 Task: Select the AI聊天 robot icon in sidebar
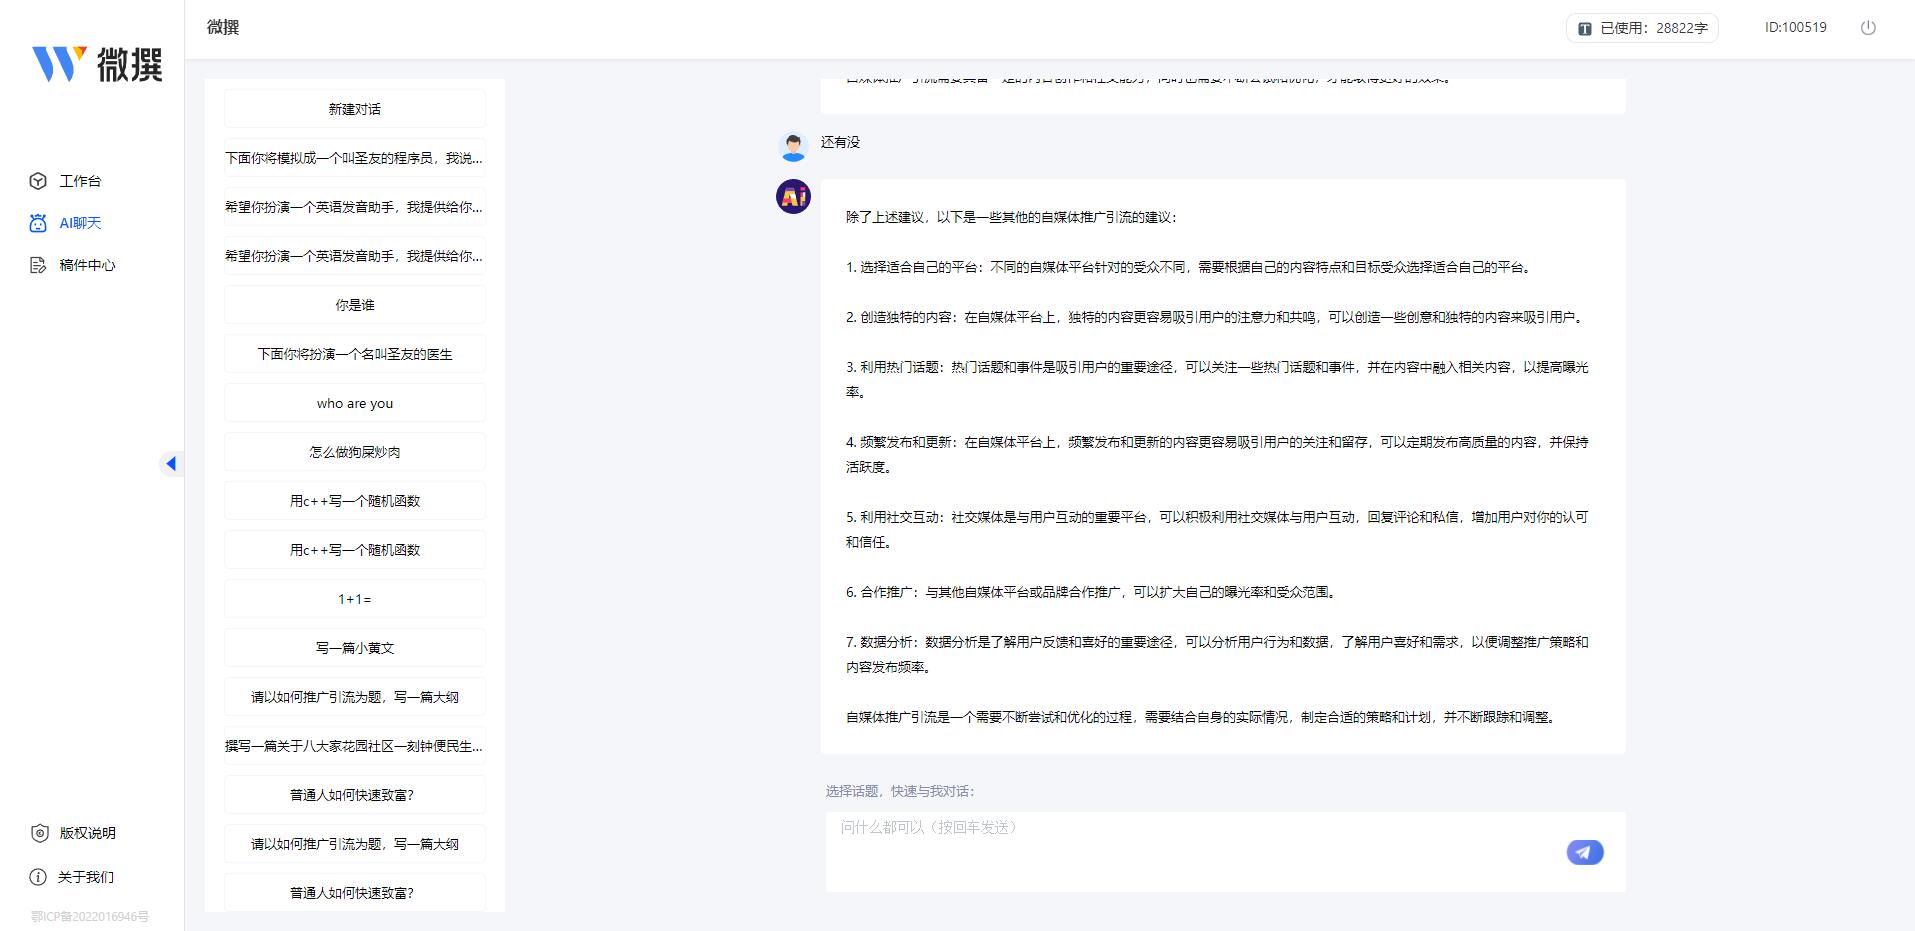[36, 223]
